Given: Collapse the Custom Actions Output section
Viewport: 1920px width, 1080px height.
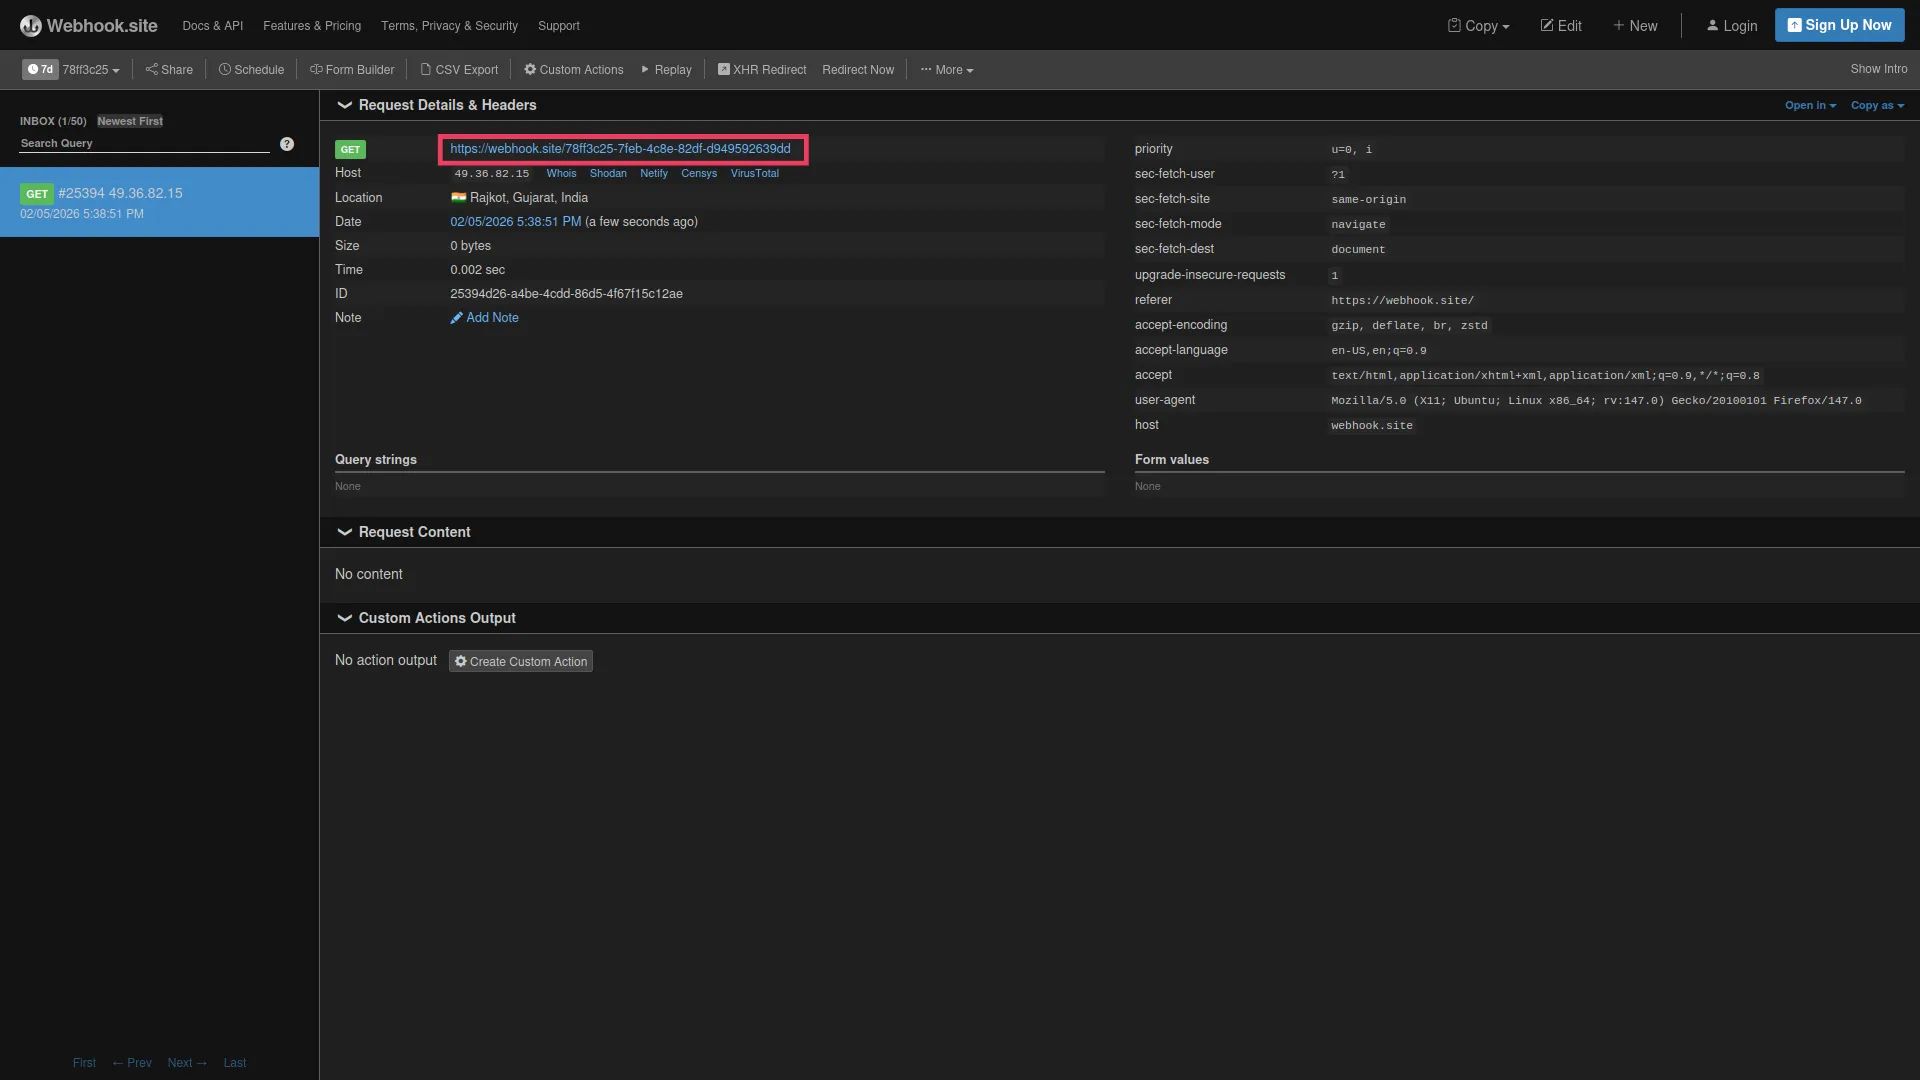Looking at the screenshot, I should tap(344, 617).
